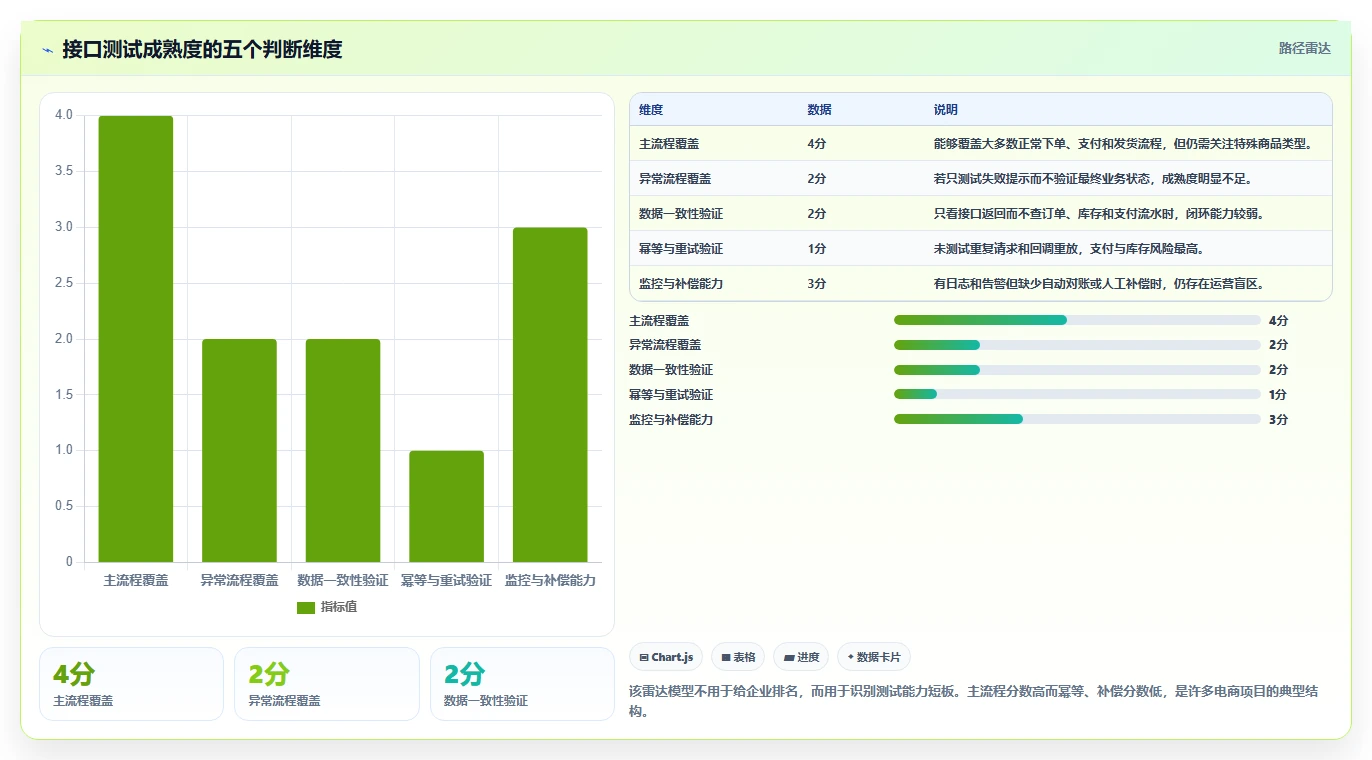This screenshot has width=1372, height=760.
Task: Click the 4分 value in the table
Action: click(x=816, y=144)
